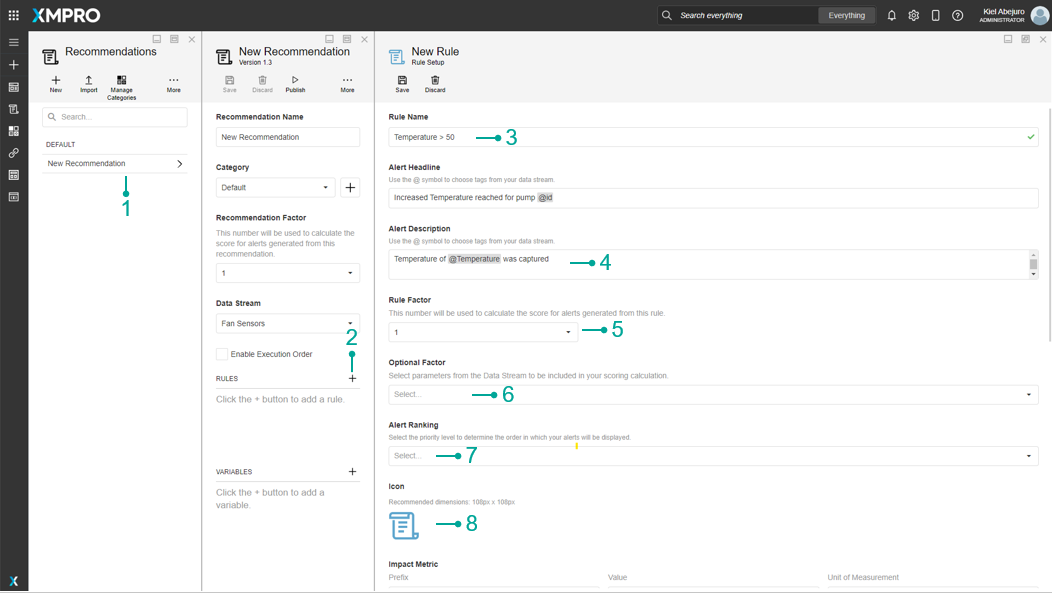Viewport: 1052px width, 593px height.
Task: Enable Execution Order checkbox
Action: click(222, 354)
